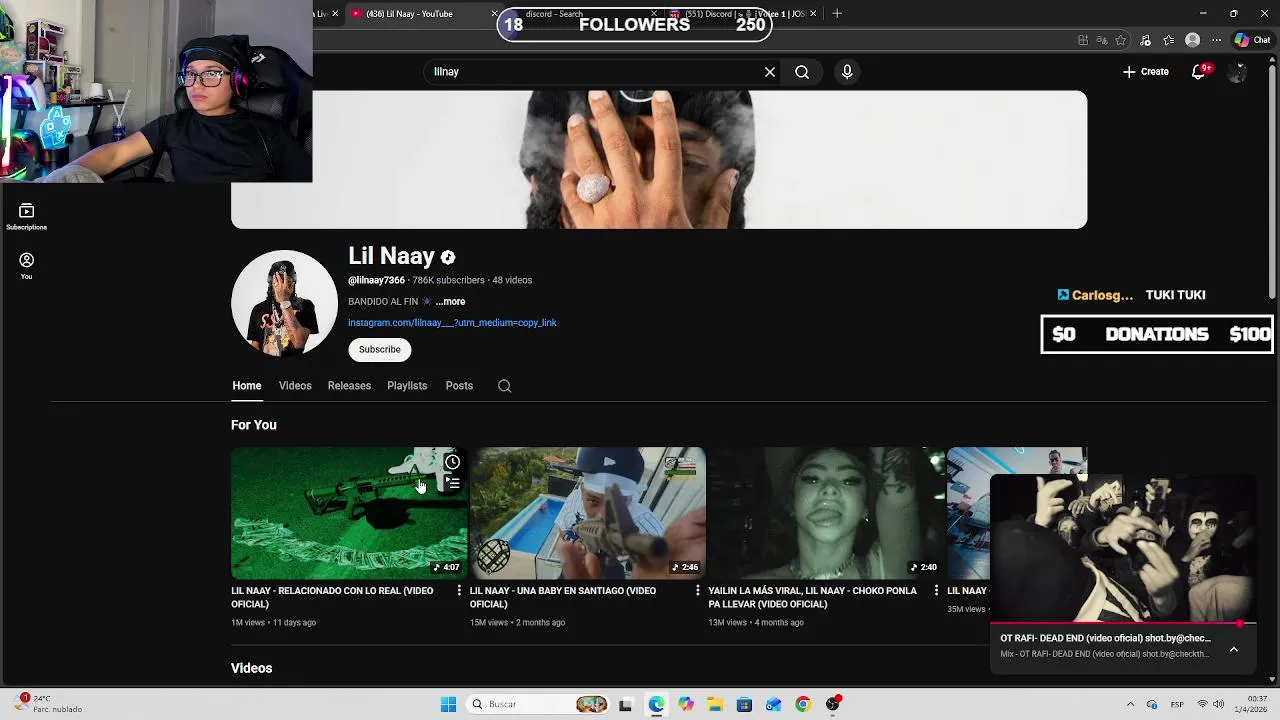This screenshot has height=720, width=1280.
Task: Add green rifle video to Watch later
Action: pyautogui.click(x=453, y=462)
